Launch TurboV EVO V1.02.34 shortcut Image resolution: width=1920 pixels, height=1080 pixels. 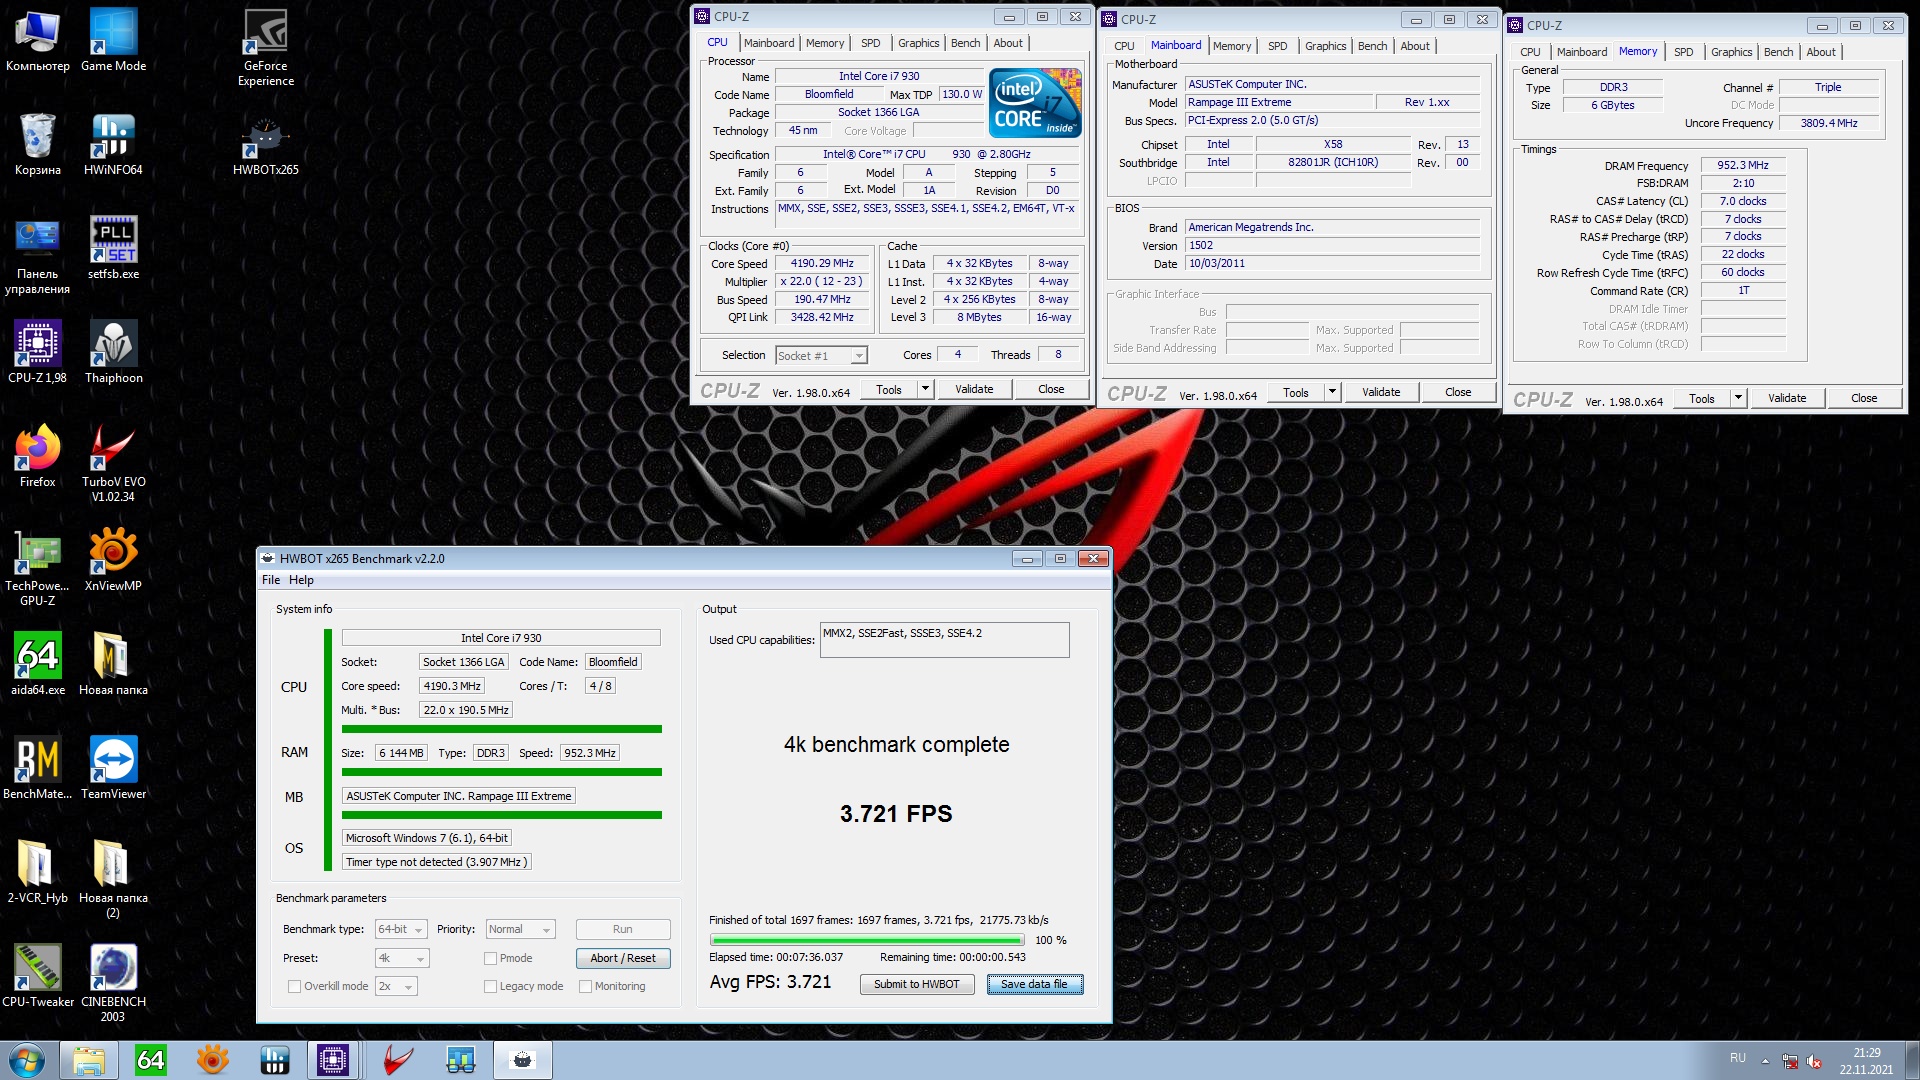[x=113, y=463]
